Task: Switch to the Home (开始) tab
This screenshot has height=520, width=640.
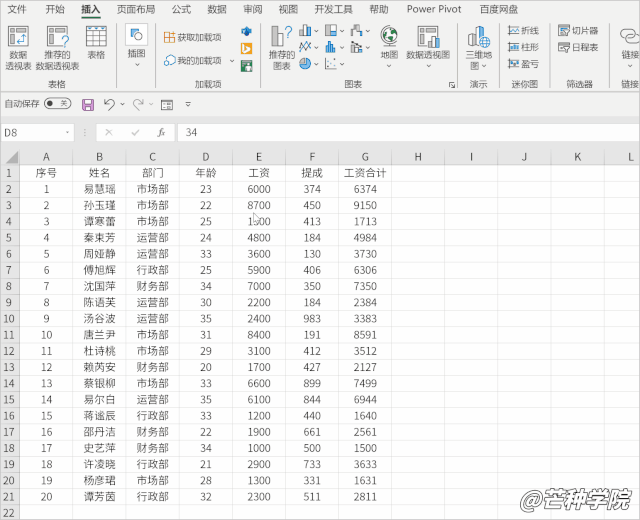Action: click(55, 9)
